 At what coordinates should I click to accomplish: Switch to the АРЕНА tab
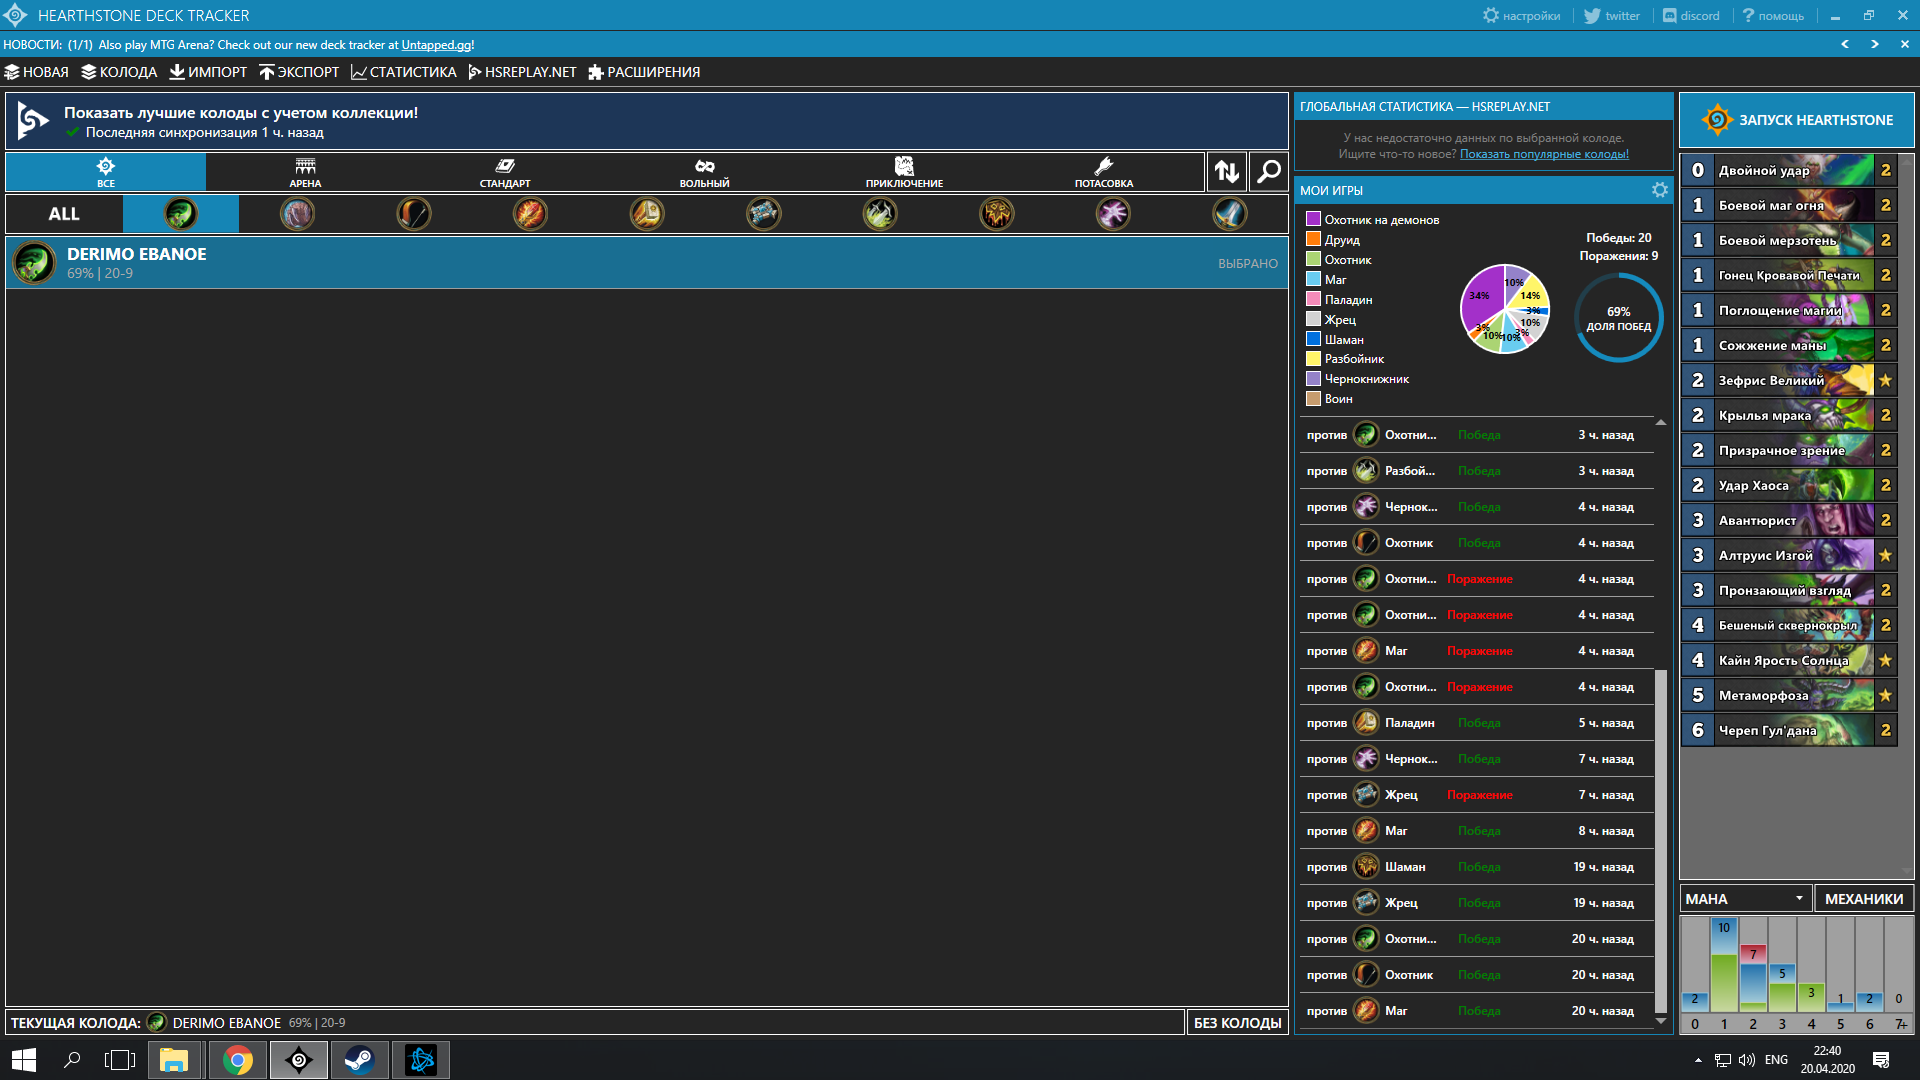(x=305, y=172)
